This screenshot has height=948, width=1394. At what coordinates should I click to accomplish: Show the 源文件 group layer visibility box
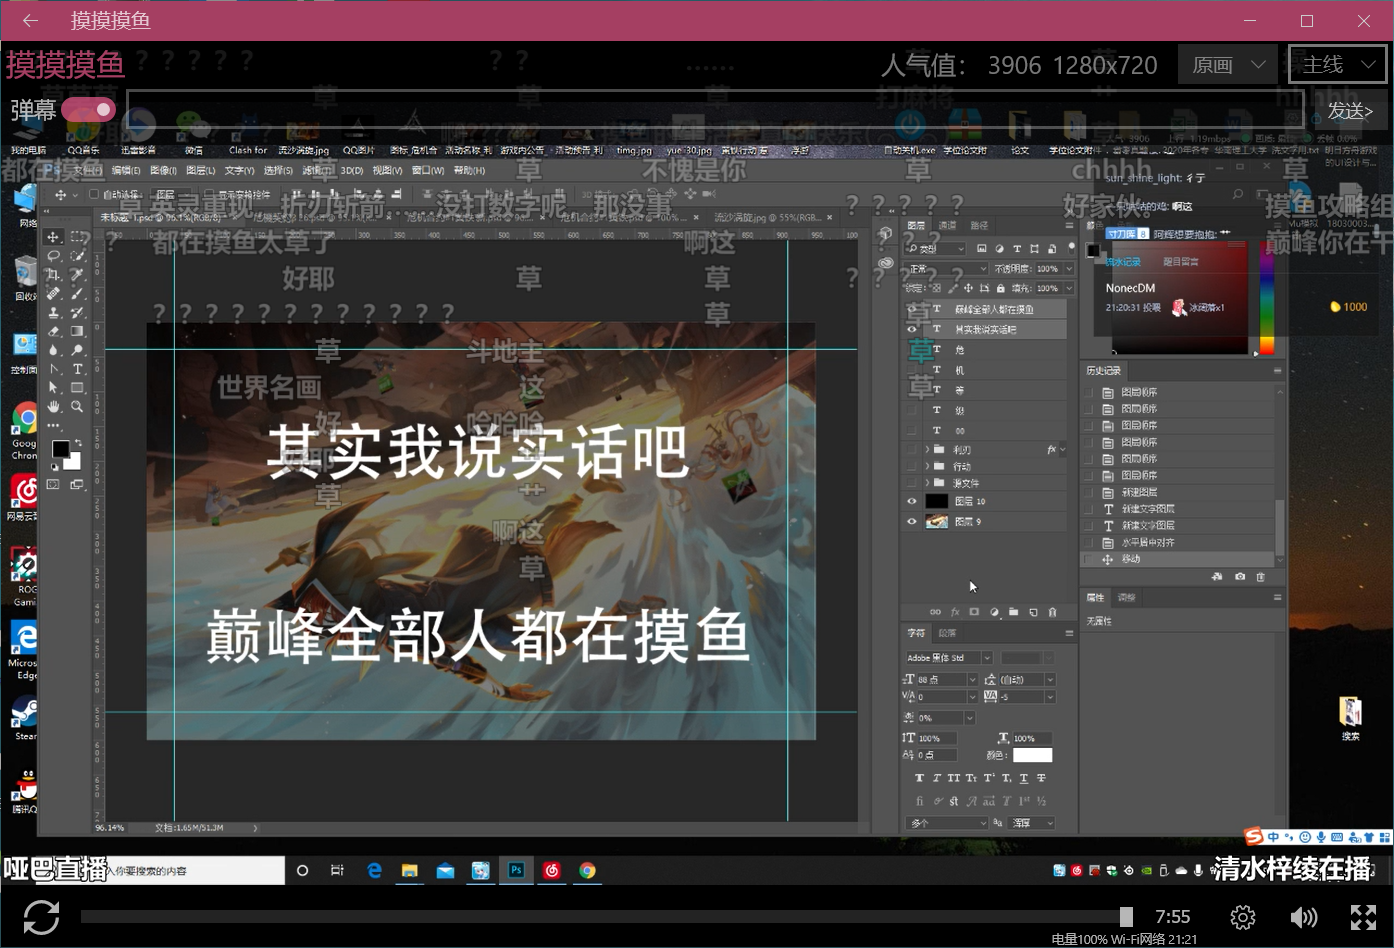[911, 483]
